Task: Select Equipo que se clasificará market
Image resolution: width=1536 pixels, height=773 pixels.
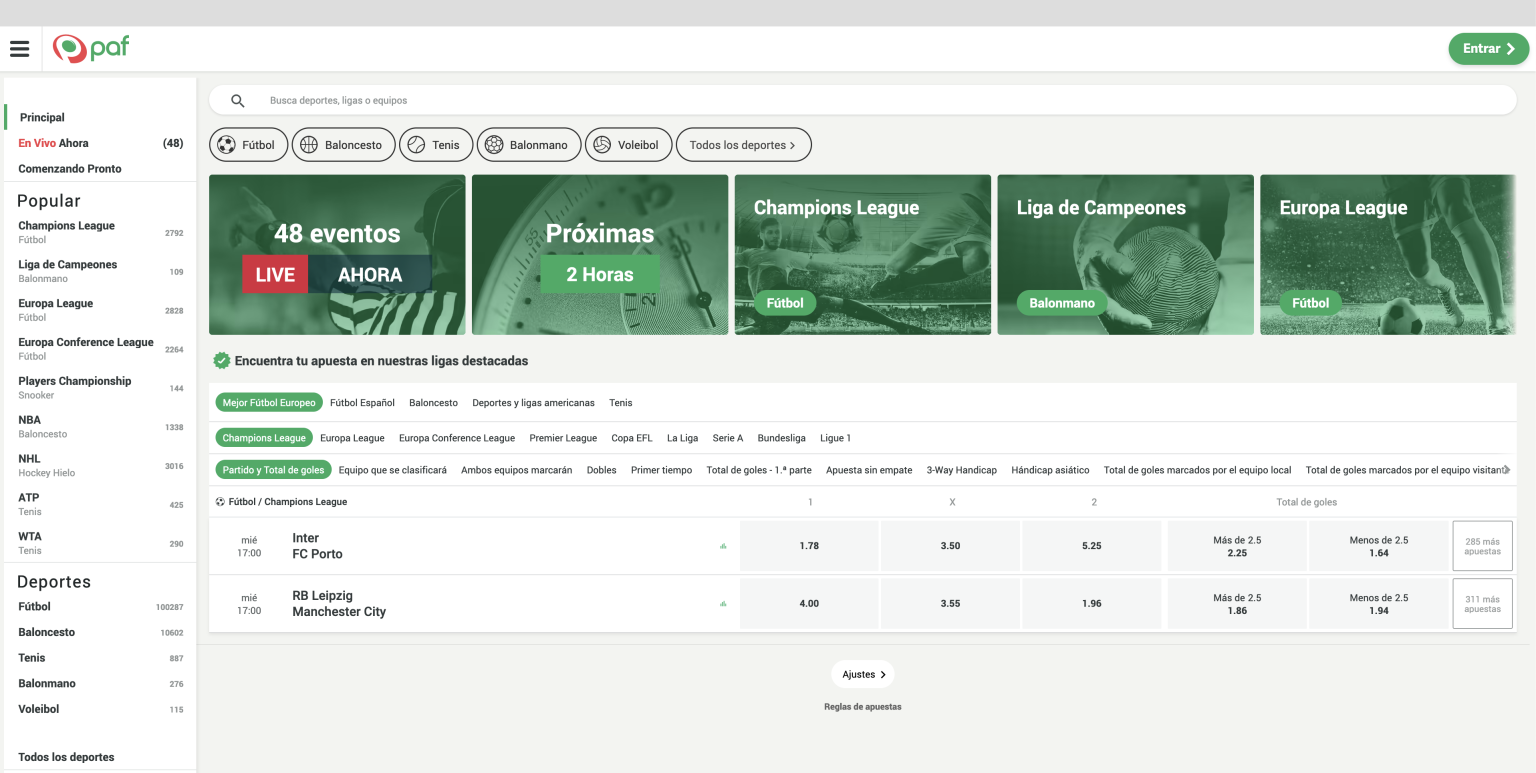Action: coord(393,470)
